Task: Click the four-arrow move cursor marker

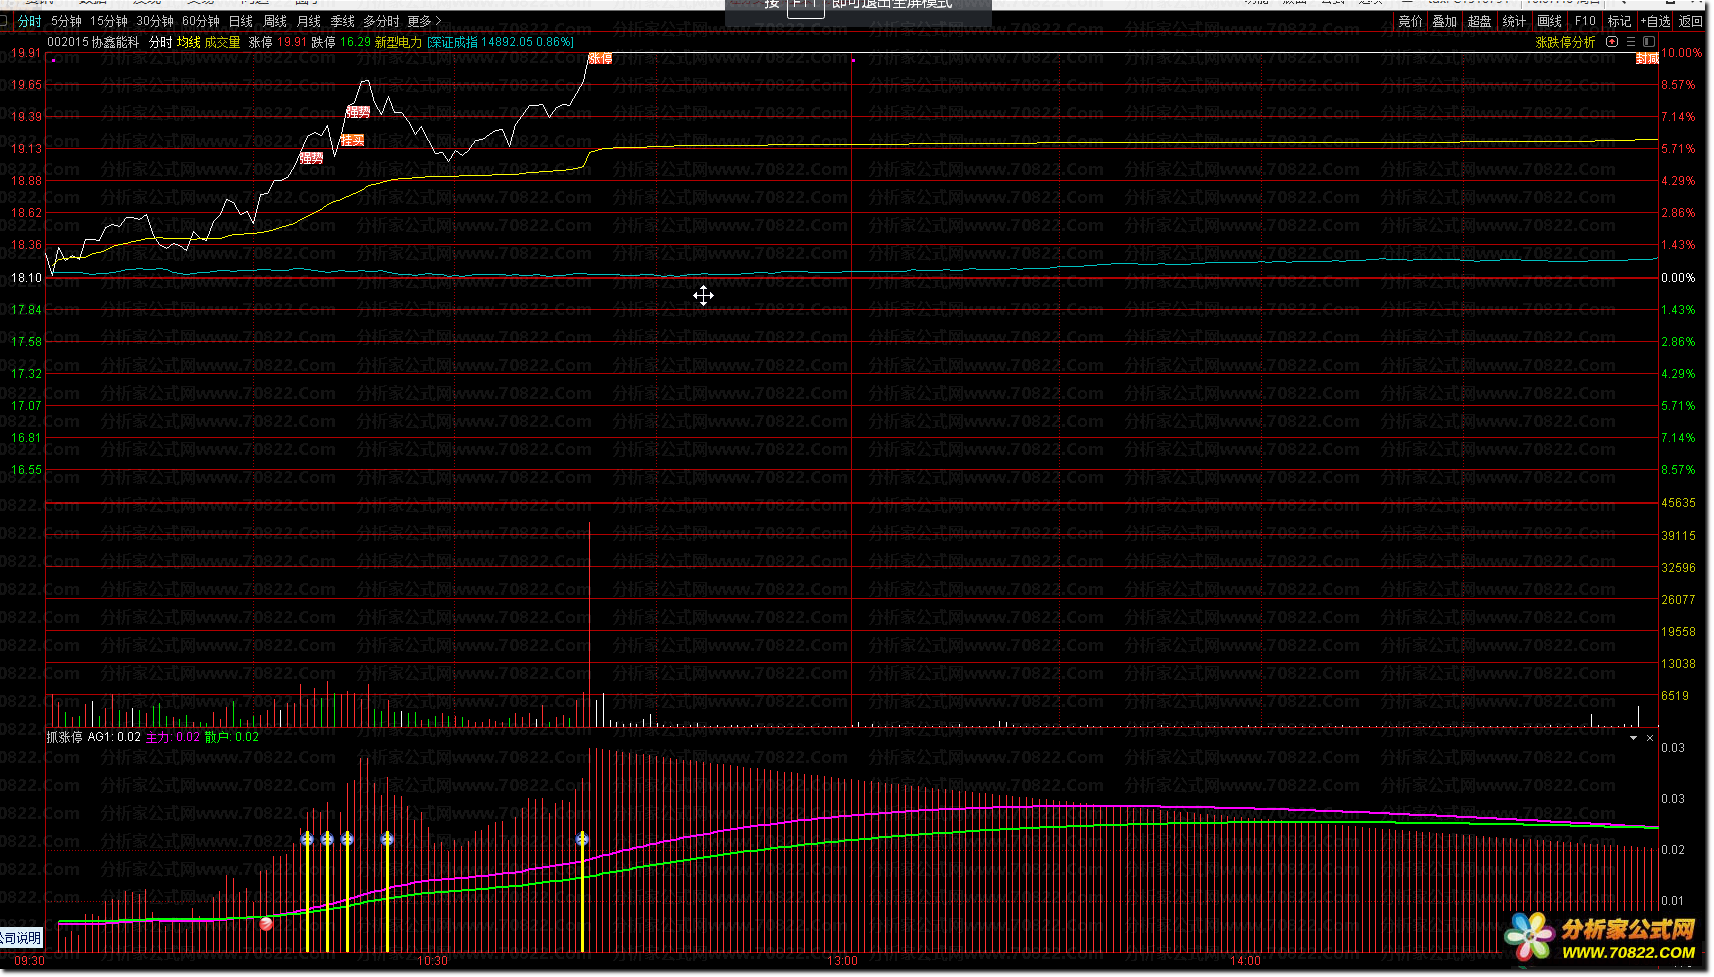Action: (x=703, y=295)
